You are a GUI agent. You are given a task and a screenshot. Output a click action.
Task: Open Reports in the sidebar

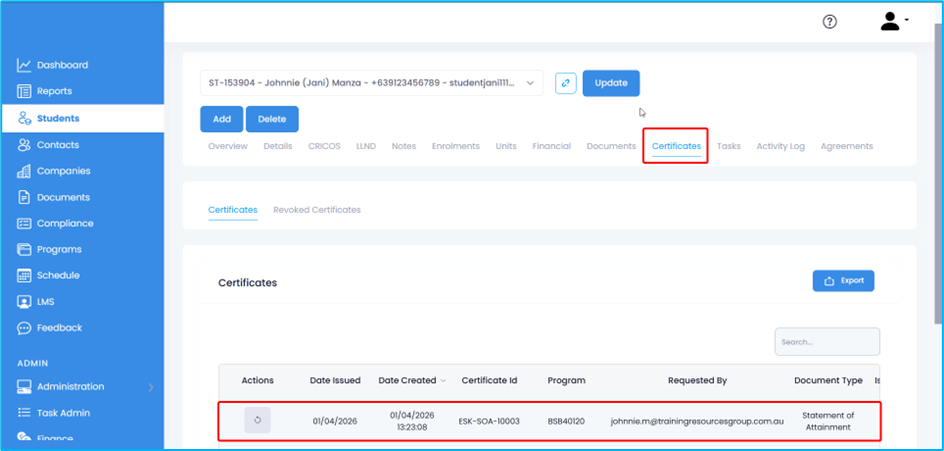tap(54, 91)
